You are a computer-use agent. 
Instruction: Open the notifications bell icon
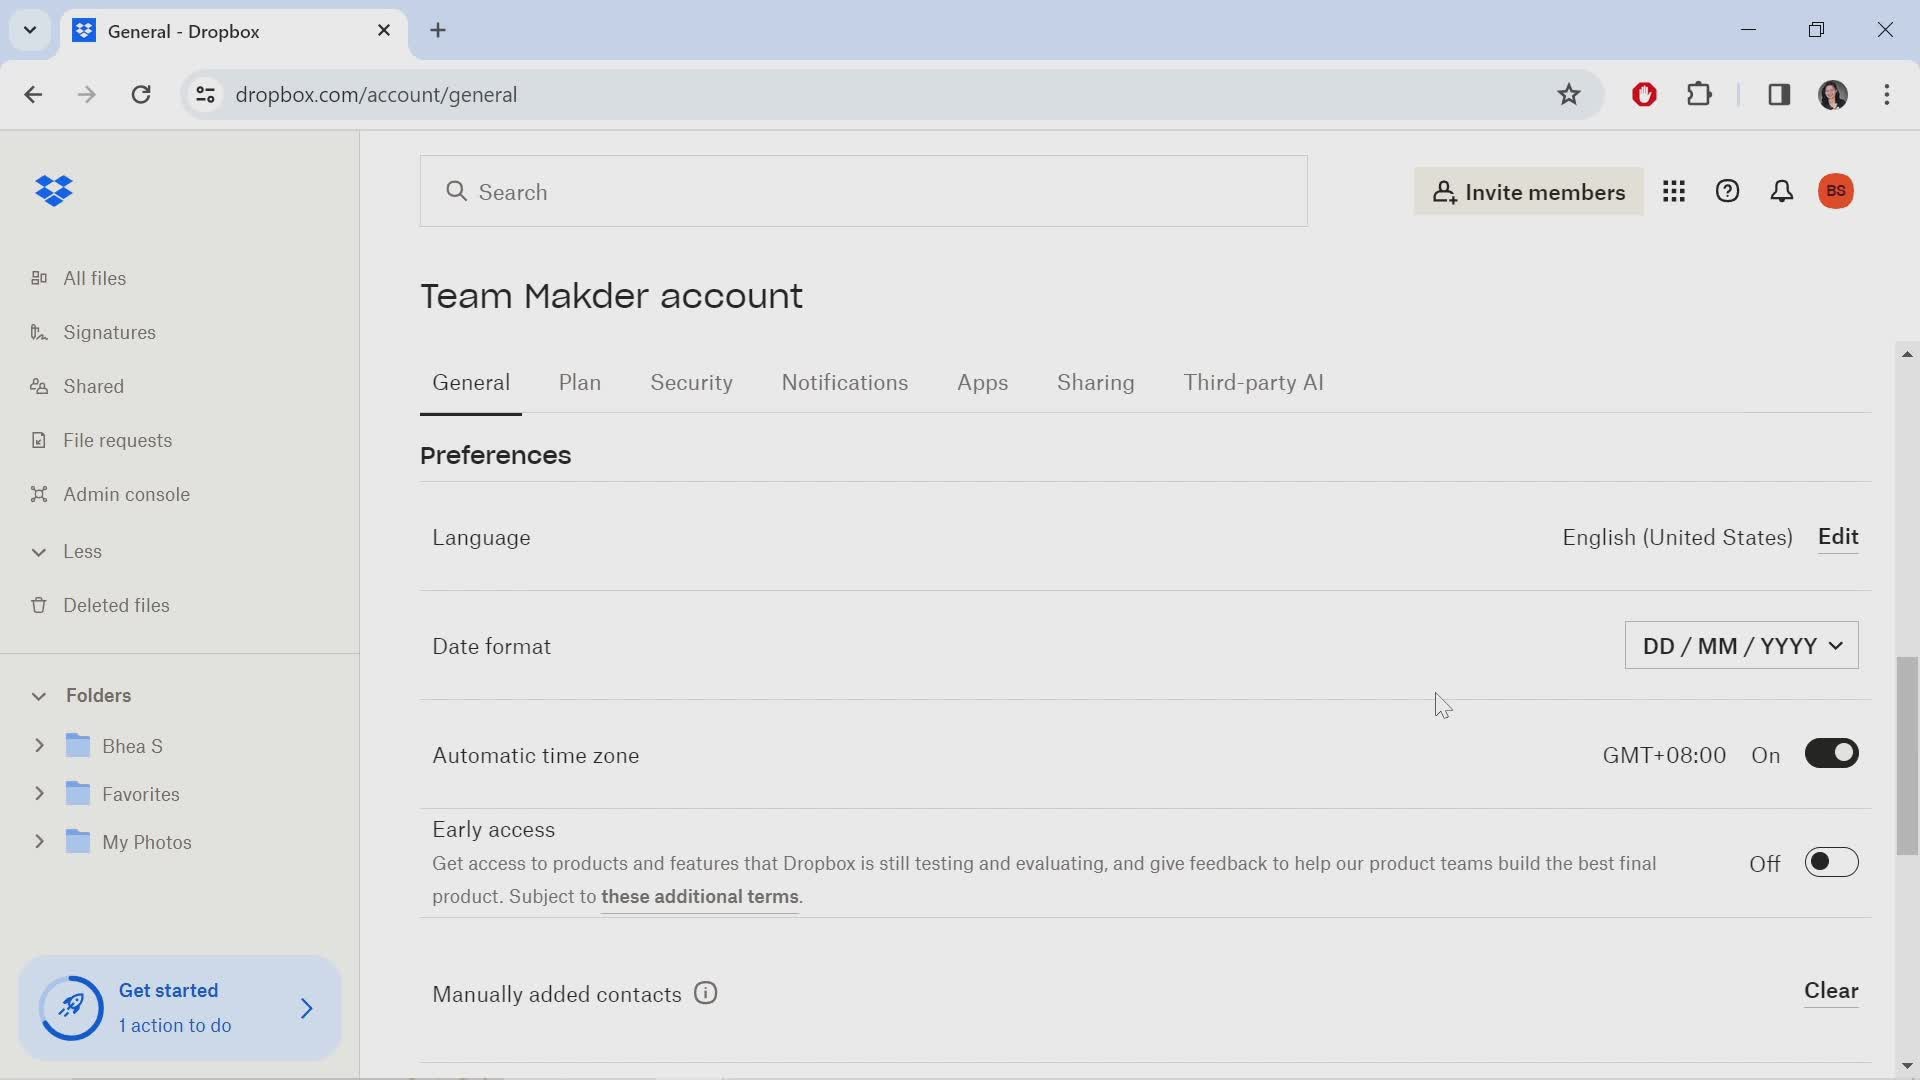coord(1782,191)
